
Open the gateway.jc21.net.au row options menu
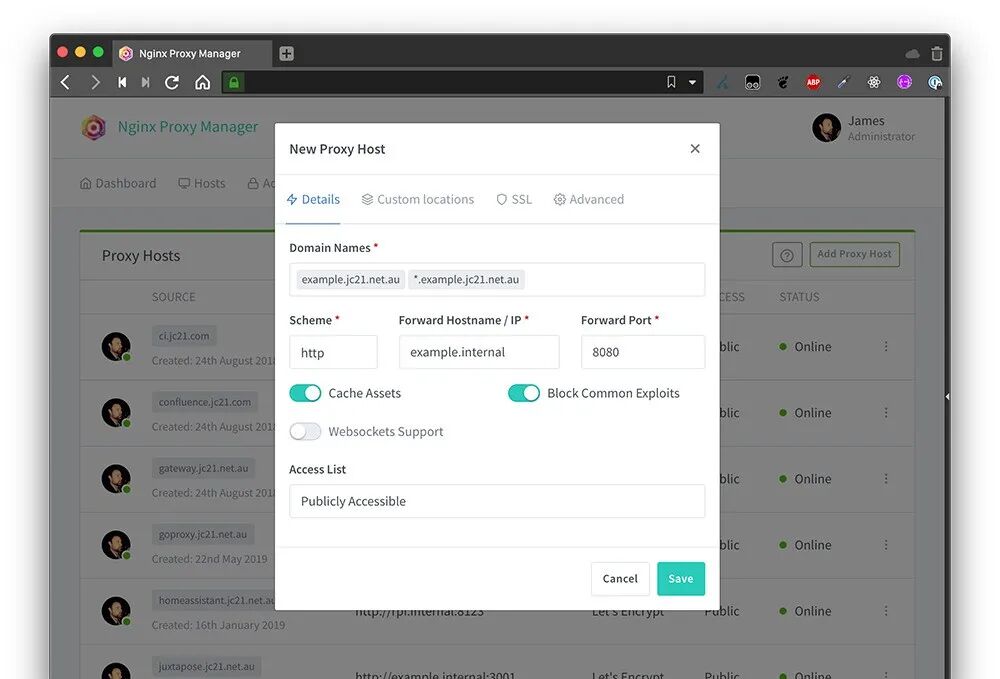[x=886, y=478]
